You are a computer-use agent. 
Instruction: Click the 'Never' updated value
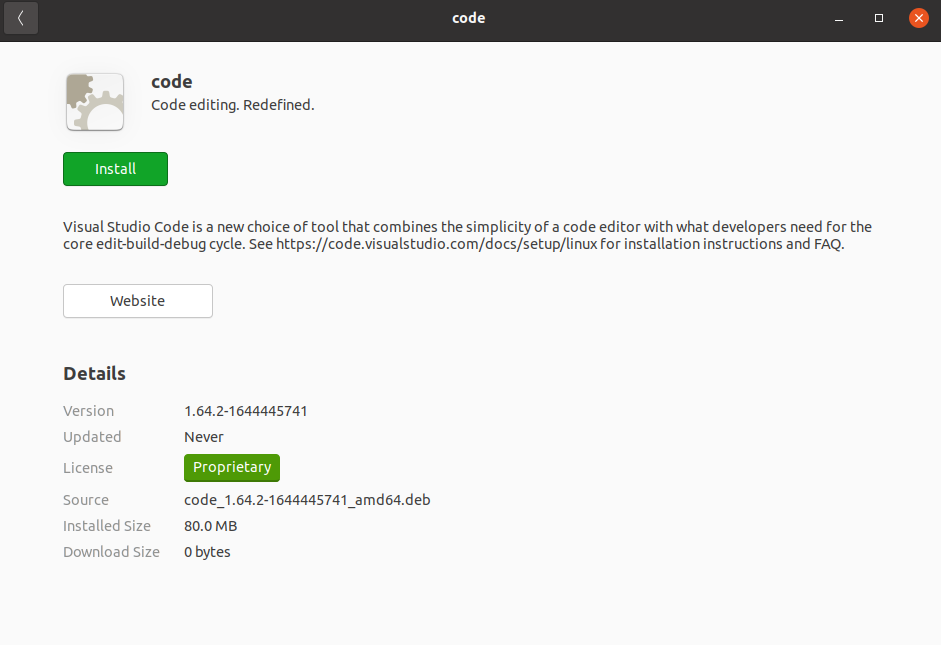(204, 437)
